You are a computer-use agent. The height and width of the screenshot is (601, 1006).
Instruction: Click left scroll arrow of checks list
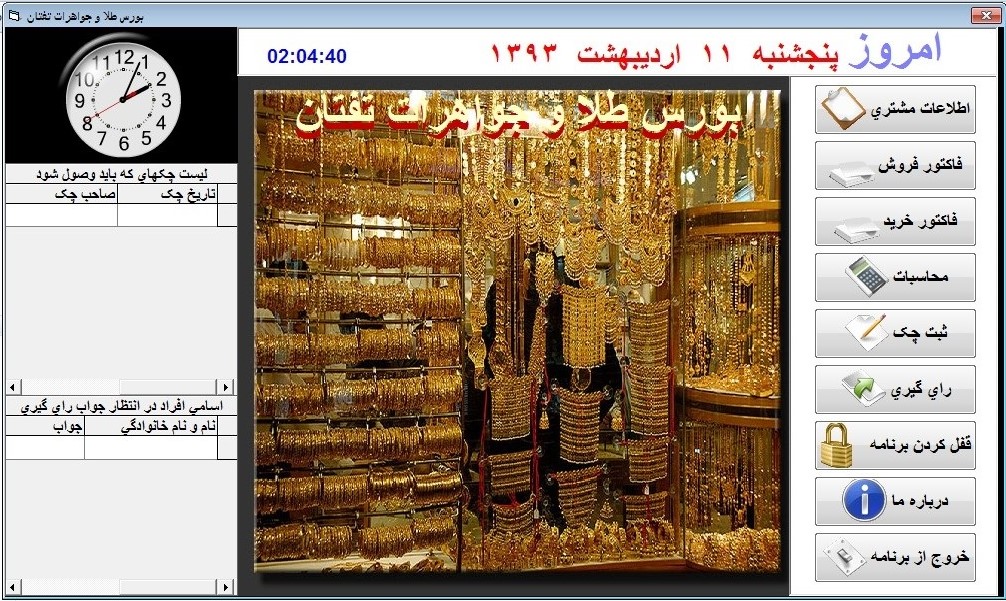[13, 387]
